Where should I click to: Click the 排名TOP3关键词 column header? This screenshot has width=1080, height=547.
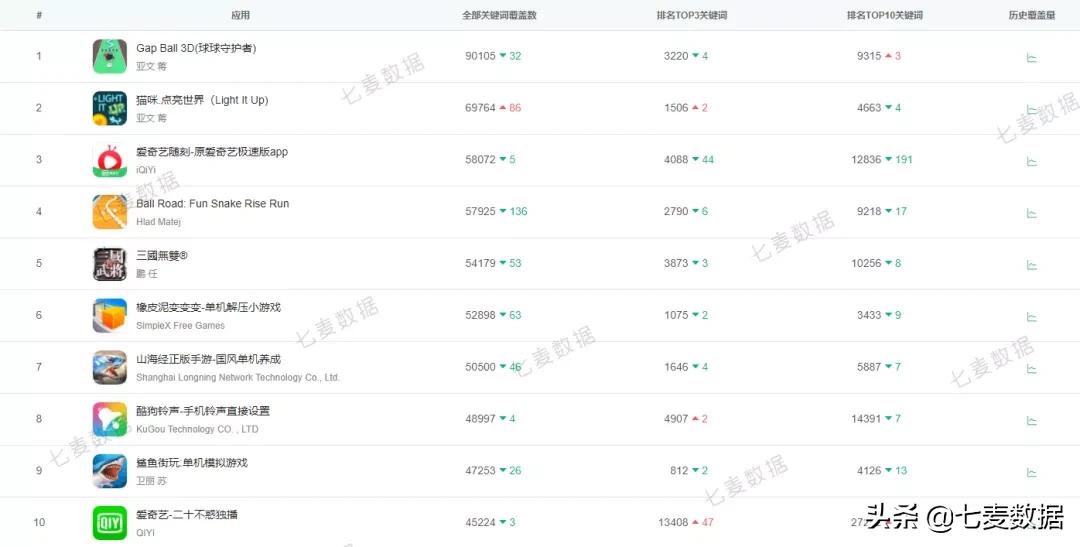pyautogui.click(x=692, y=15)
